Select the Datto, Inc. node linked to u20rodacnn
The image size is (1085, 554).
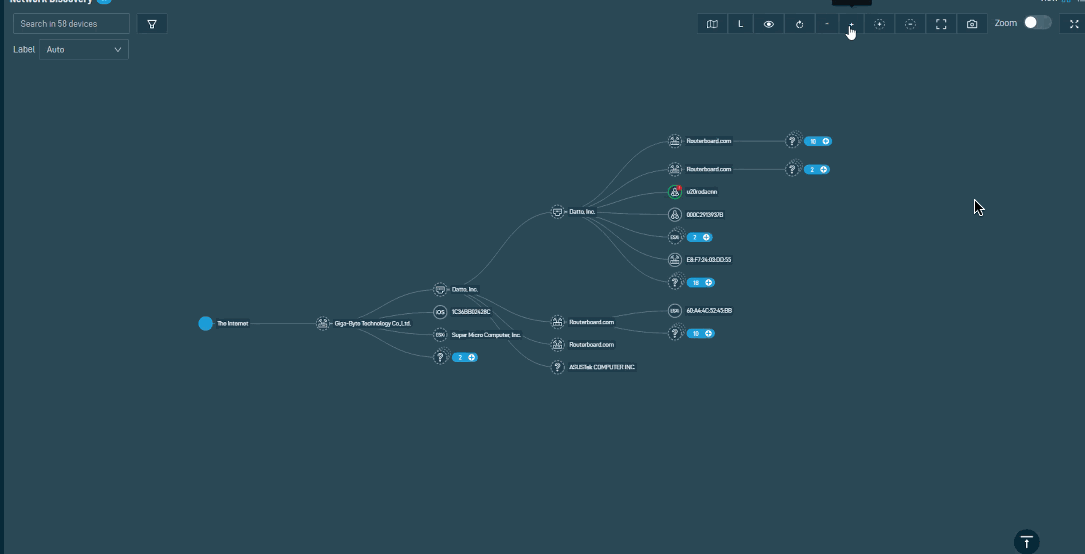pos(558,212)
